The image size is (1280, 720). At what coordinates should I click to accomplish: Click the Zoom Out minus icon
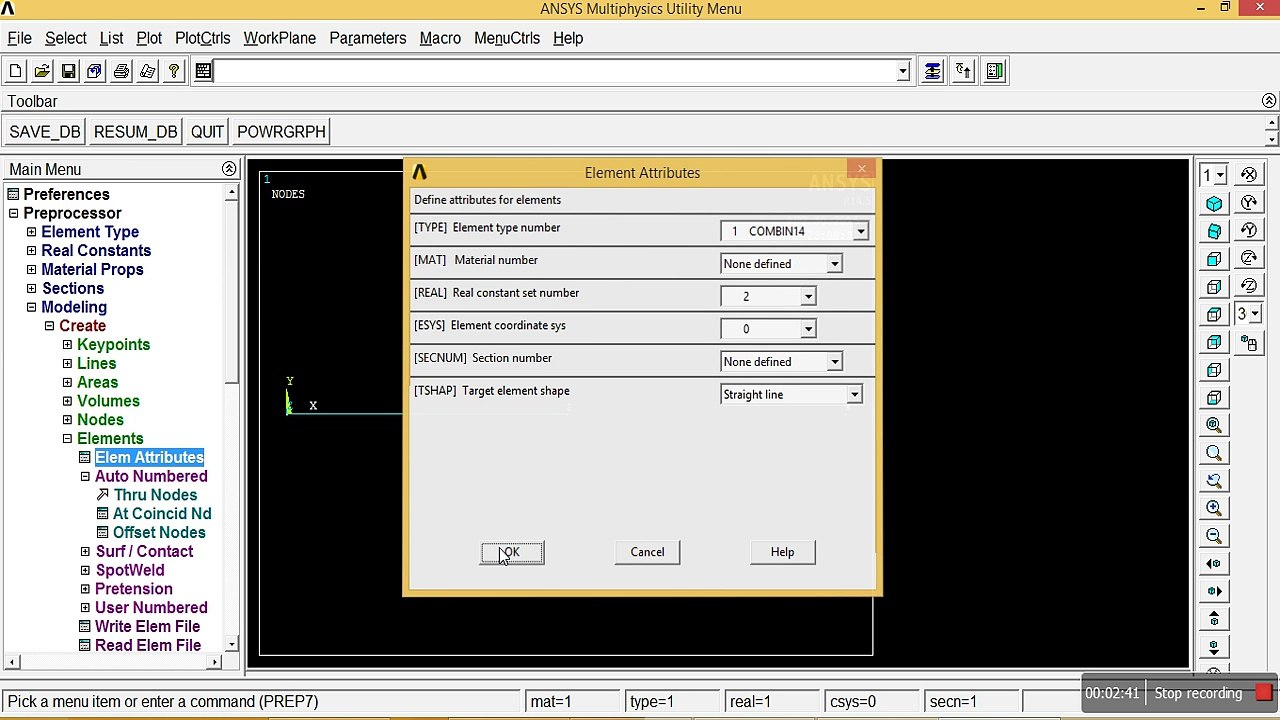[x=1214, y=536]
